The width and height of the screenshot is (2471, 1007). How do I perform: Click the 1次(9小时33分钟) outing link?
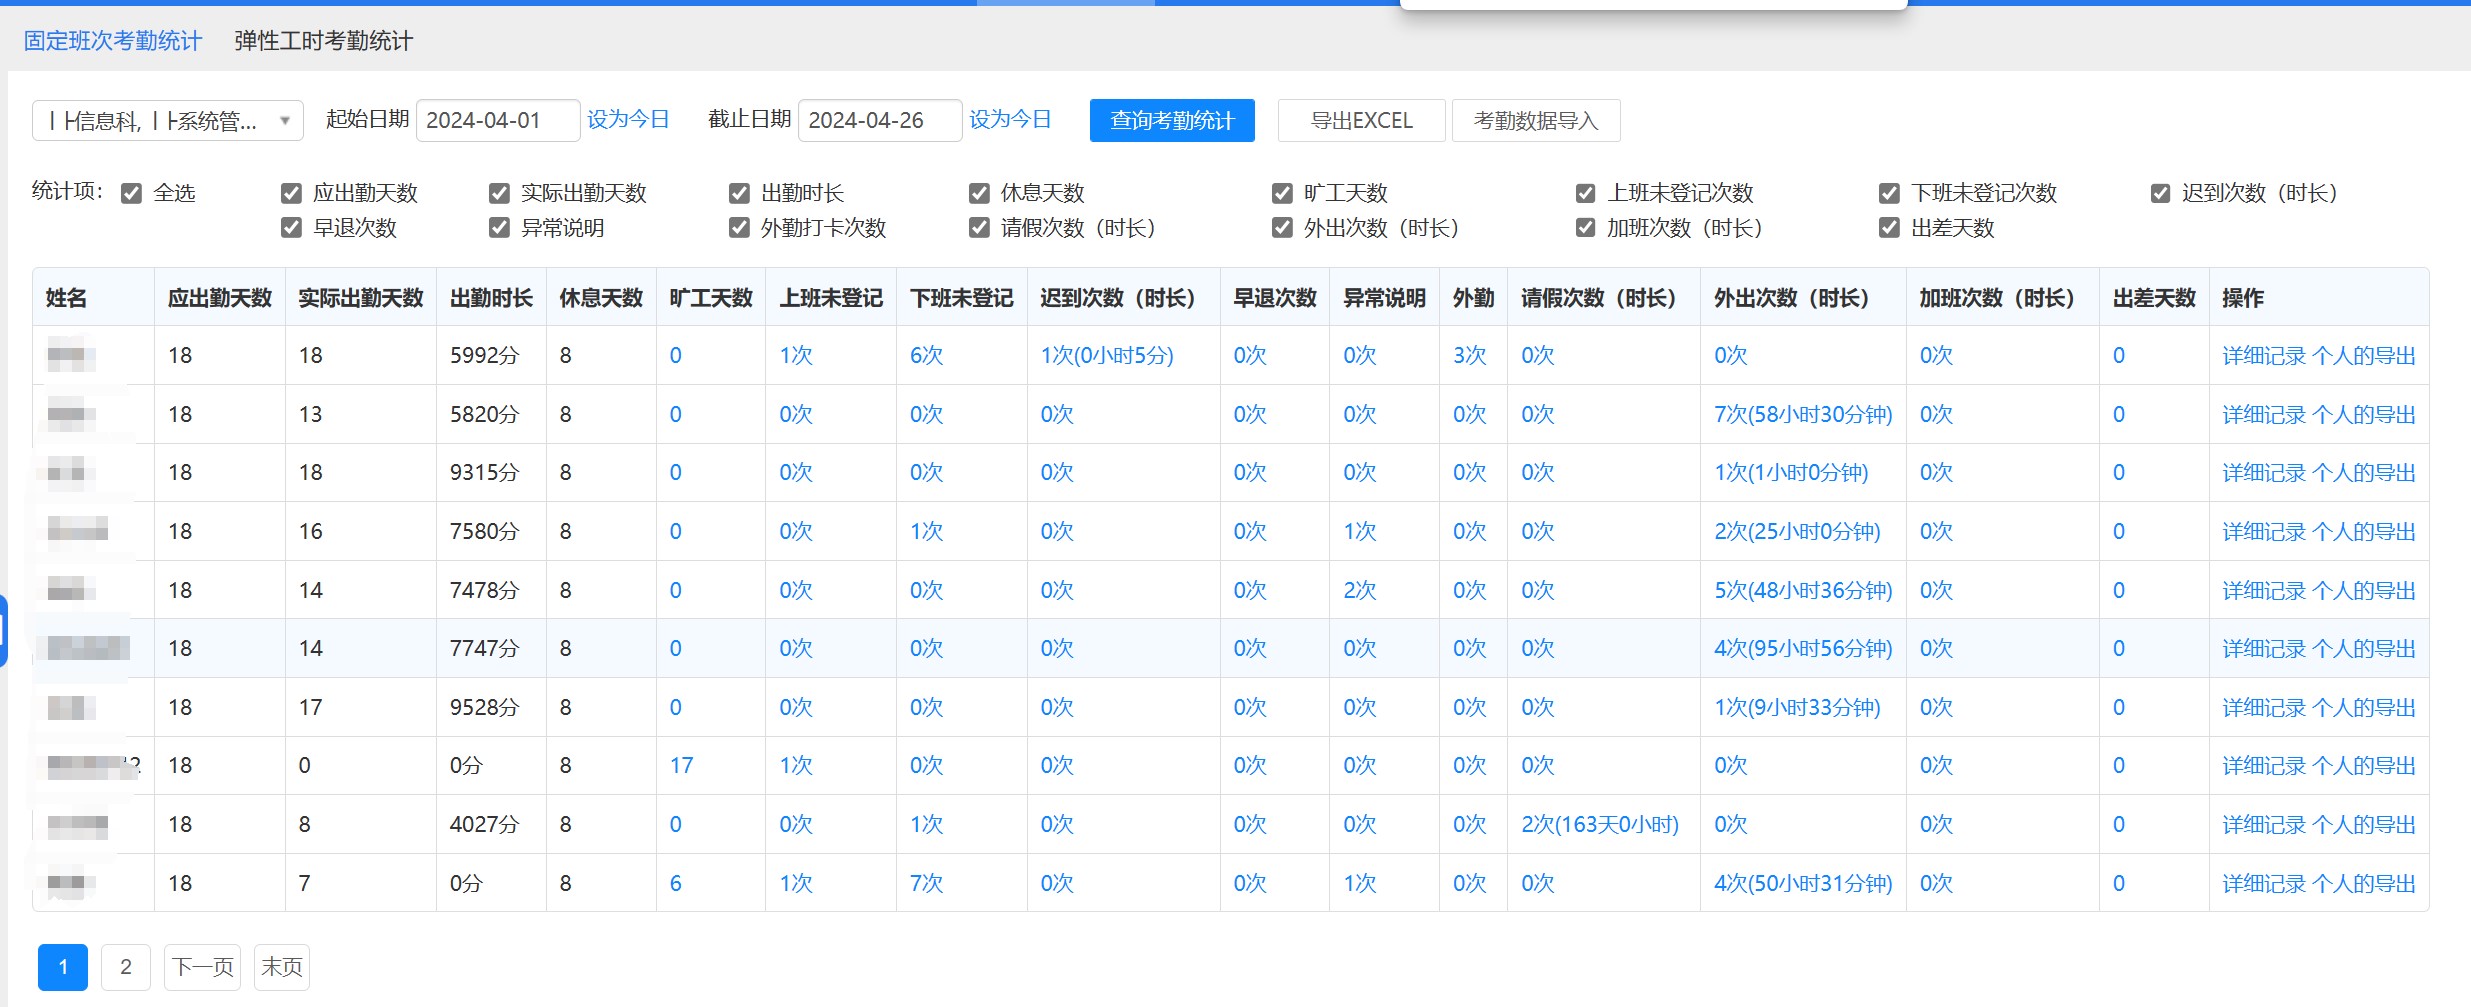pos(1797,708)
